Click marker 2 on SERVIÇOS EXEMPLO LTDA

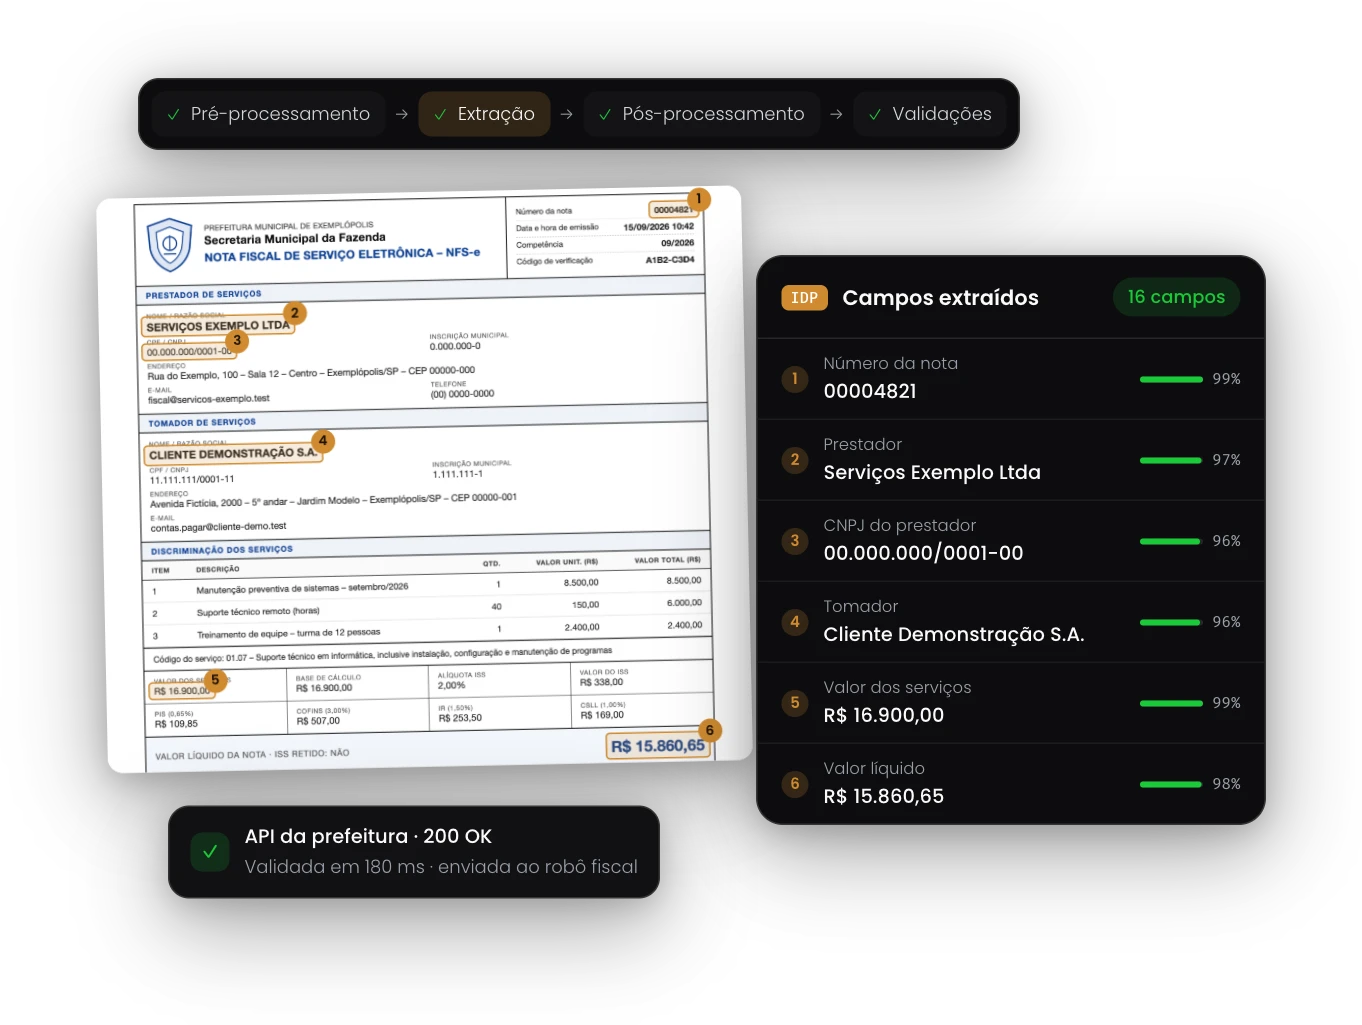294,313
